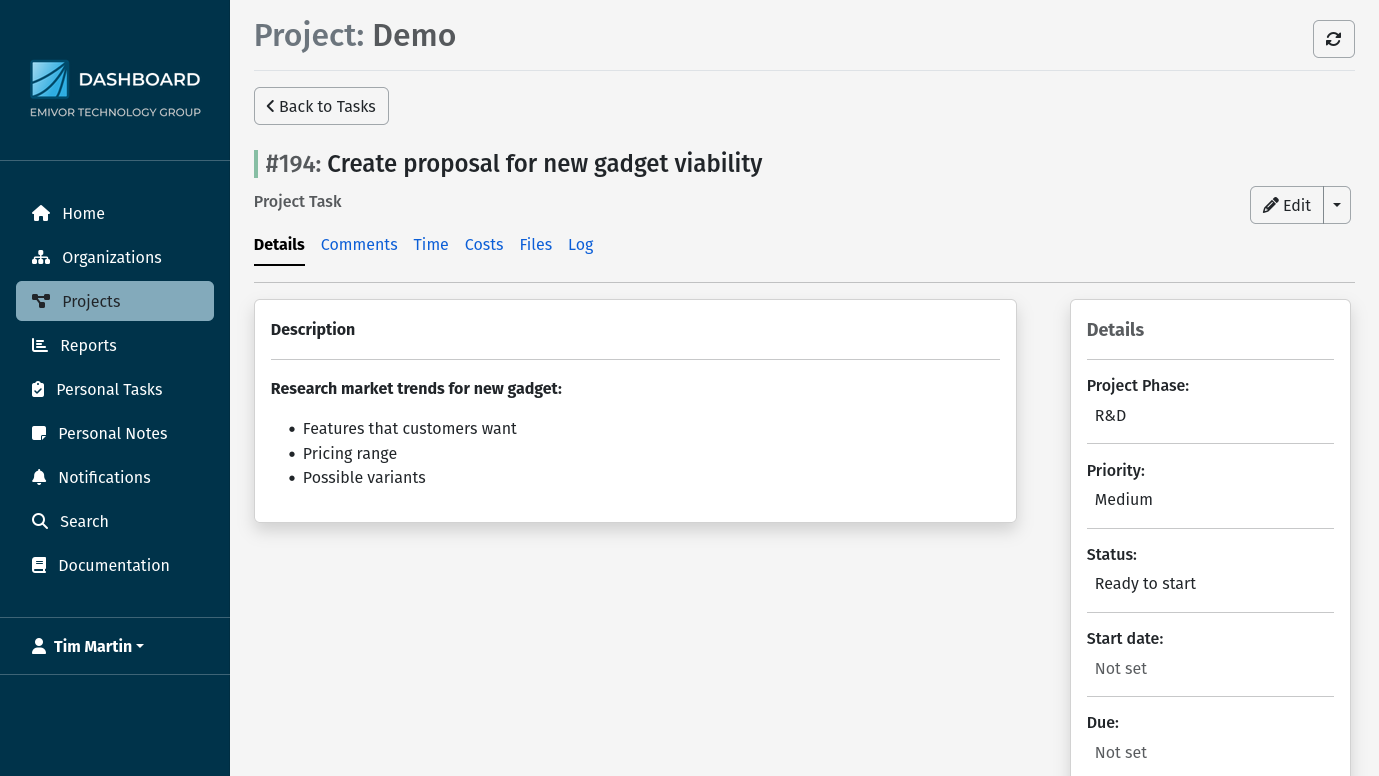The height and width of the screenshot is (776, 1379).
Task: Click the Documentation book icon
Action: click(39, 565)
